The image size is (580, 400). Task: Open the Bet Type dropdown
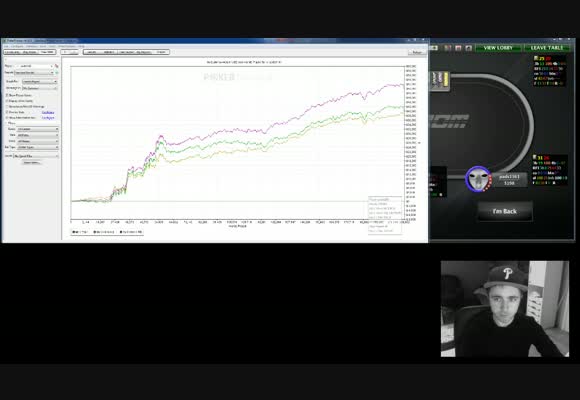[x=38, y=147]
